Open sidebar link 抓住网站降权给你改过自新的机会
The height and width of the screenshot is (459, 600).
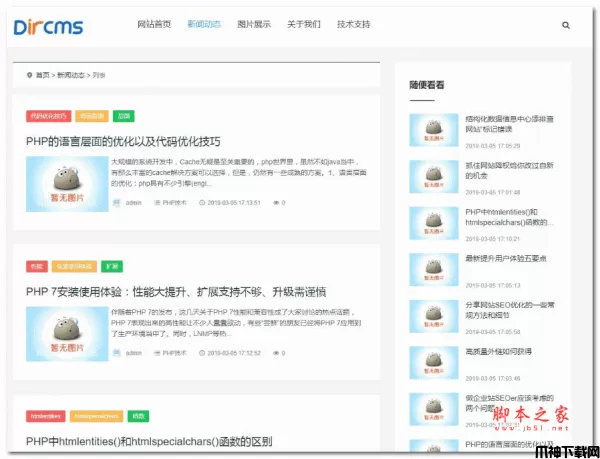pos(509,171)
